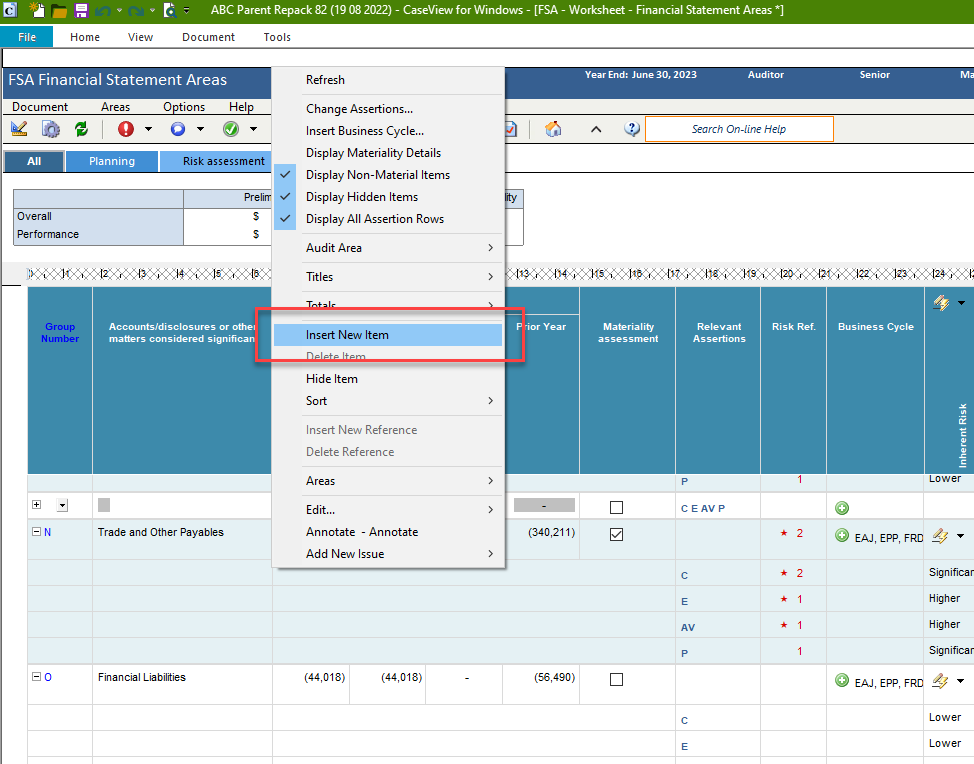Open dropdown next to blue speech bubble

[x=201, y=129]
